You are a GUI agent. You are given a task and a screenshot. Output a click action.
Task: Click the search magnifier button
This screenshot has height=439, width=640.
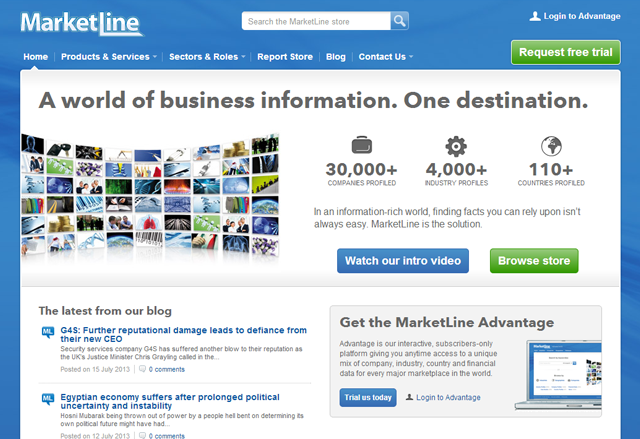pyautogui.click(x=400, y=21)
